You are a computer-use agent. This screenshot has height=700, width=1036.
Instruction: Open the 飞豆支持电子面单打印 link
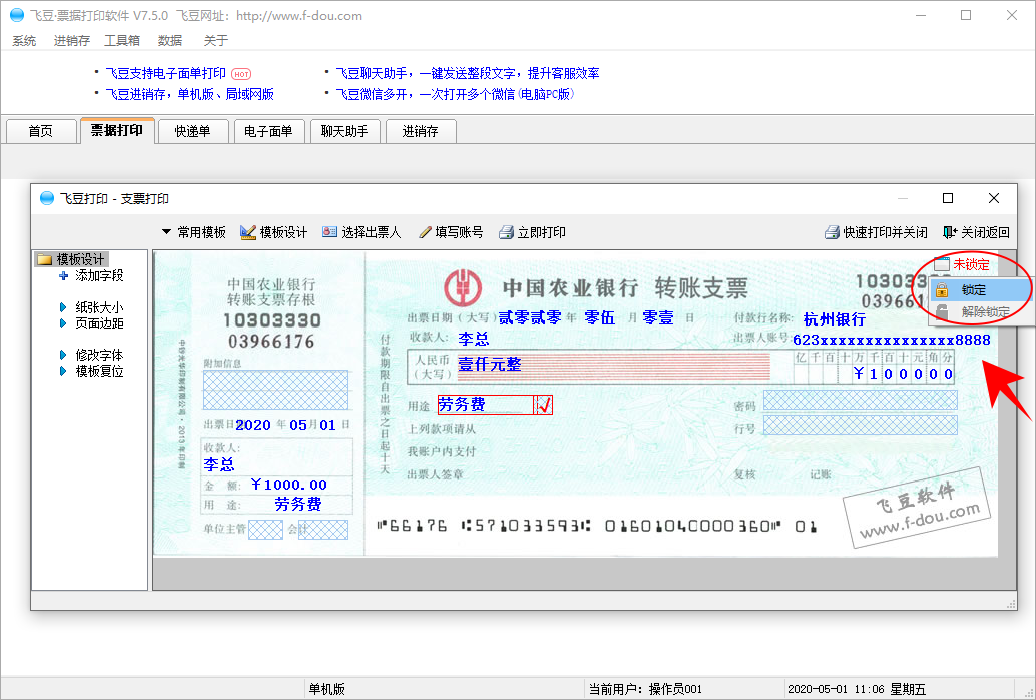166,73
